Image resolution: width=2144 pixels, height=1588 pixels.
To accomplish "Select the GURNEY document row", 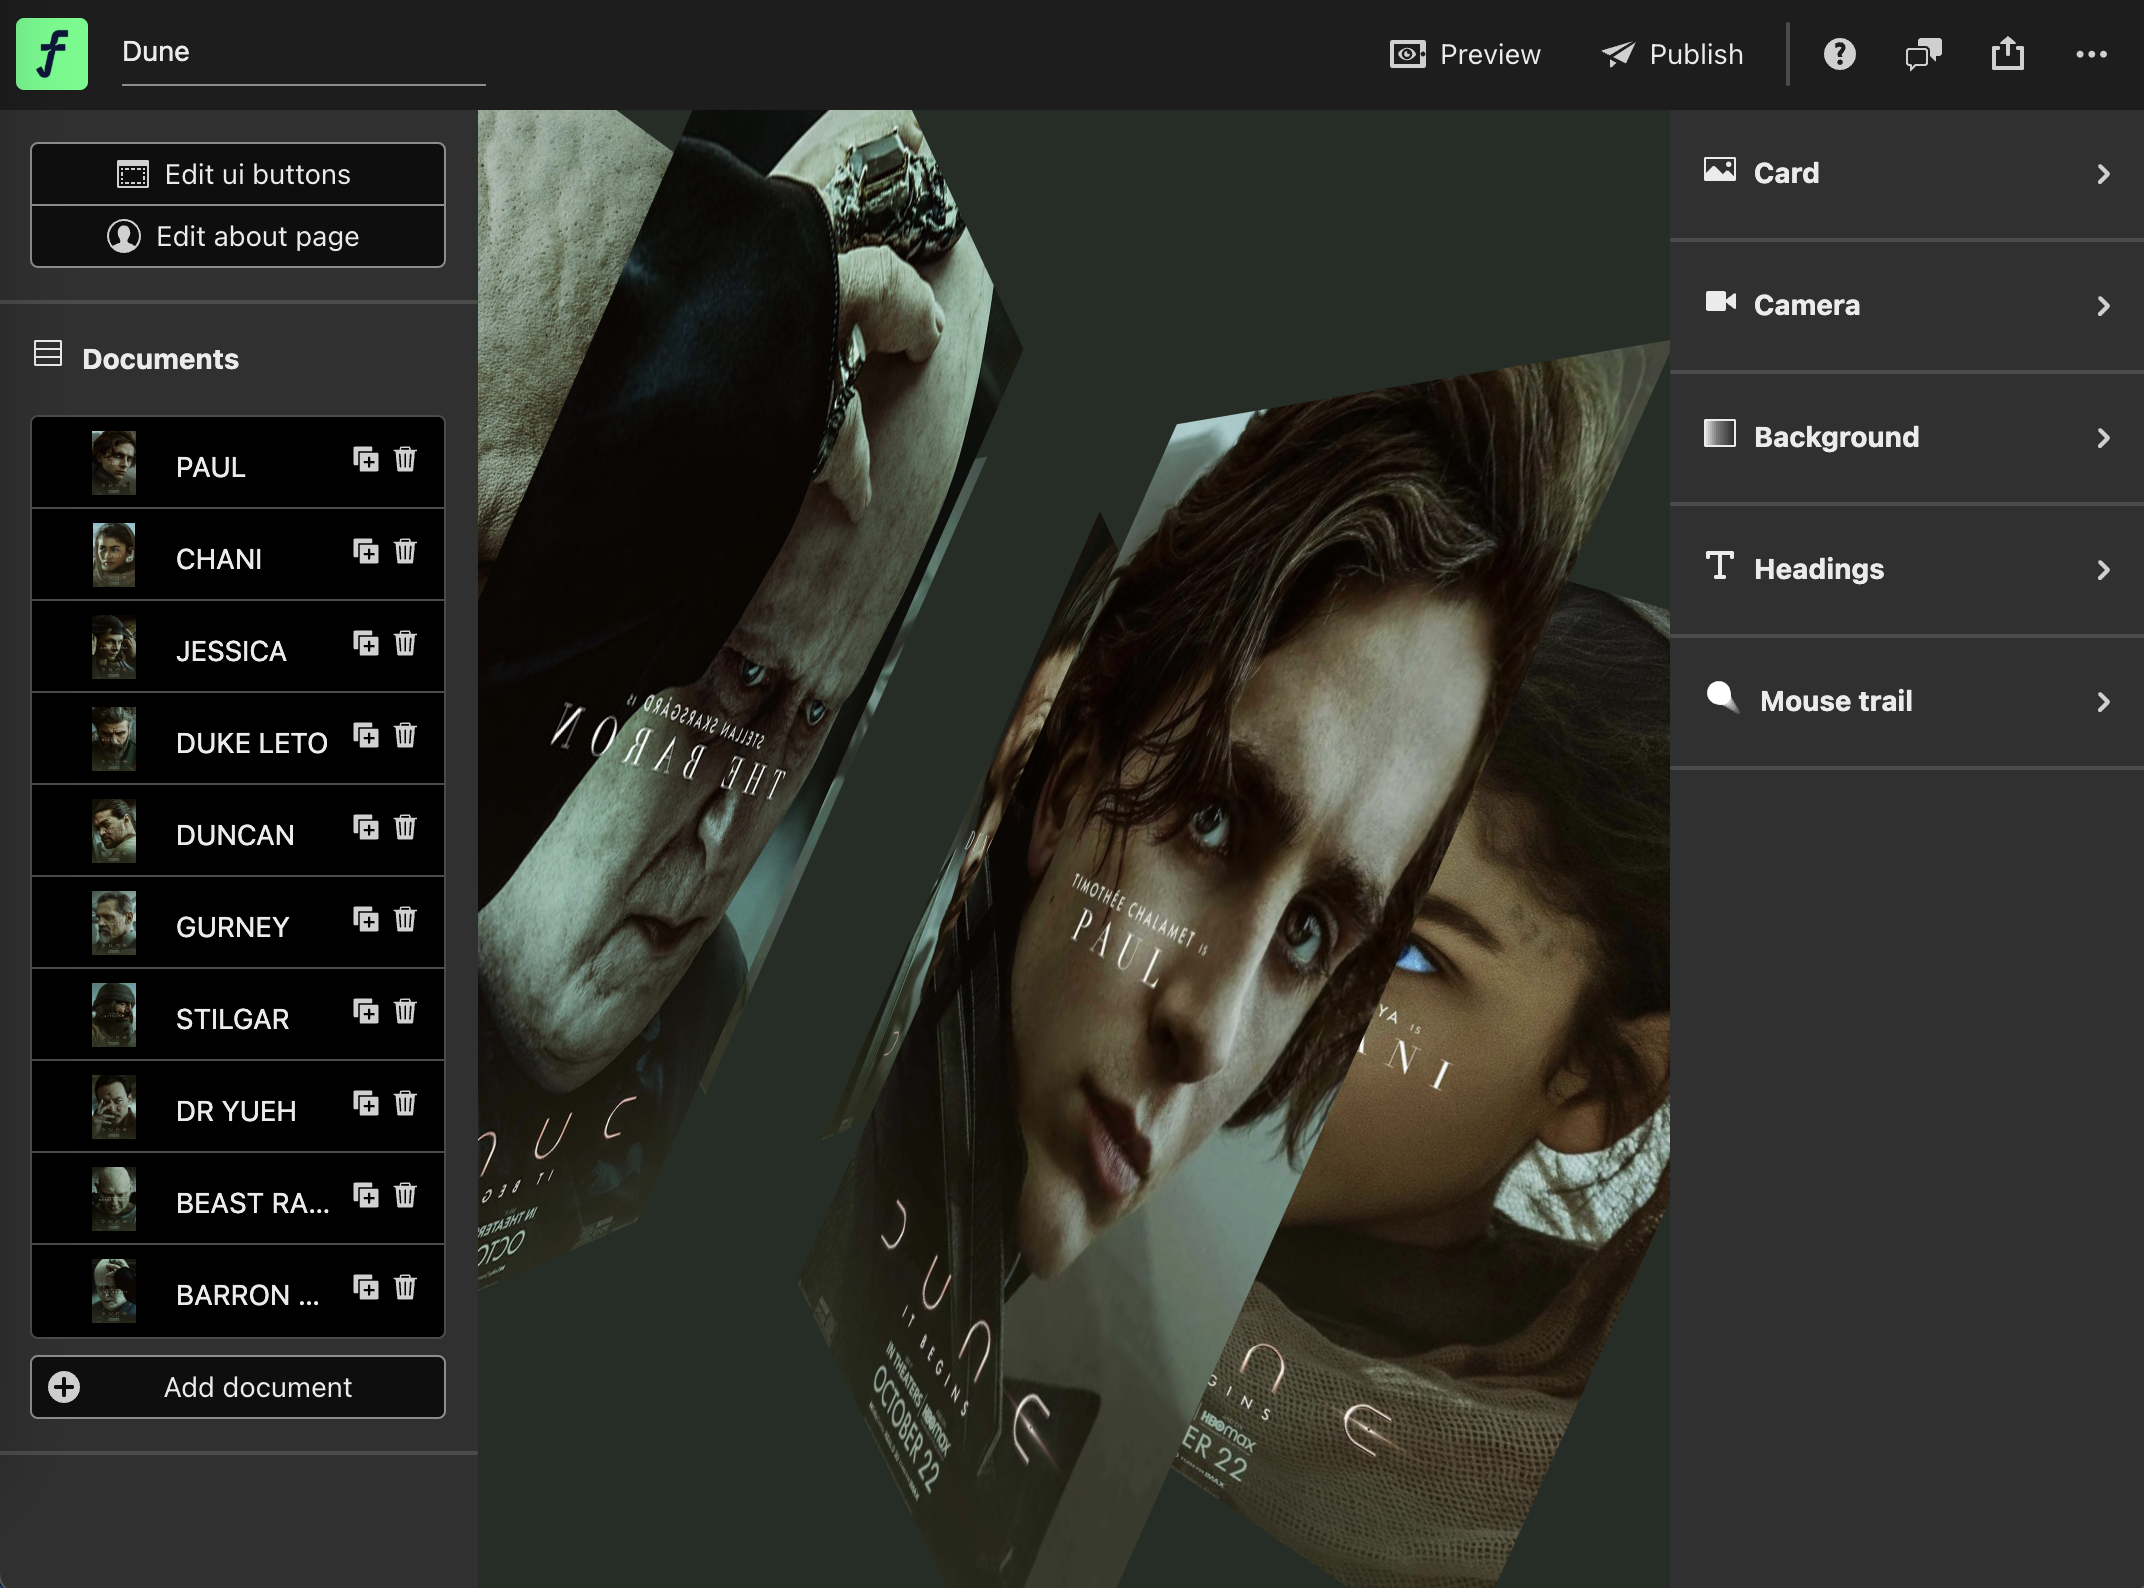I will [x=238, y=923].
